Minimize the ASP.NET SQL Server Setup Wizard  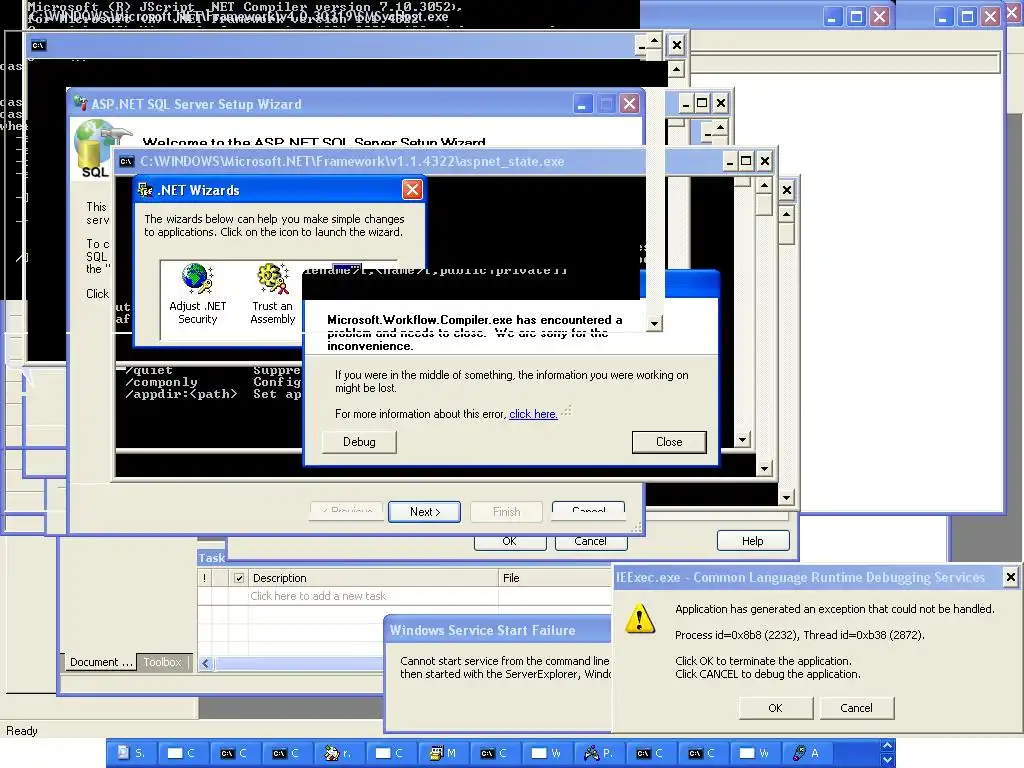pos(582,103)
